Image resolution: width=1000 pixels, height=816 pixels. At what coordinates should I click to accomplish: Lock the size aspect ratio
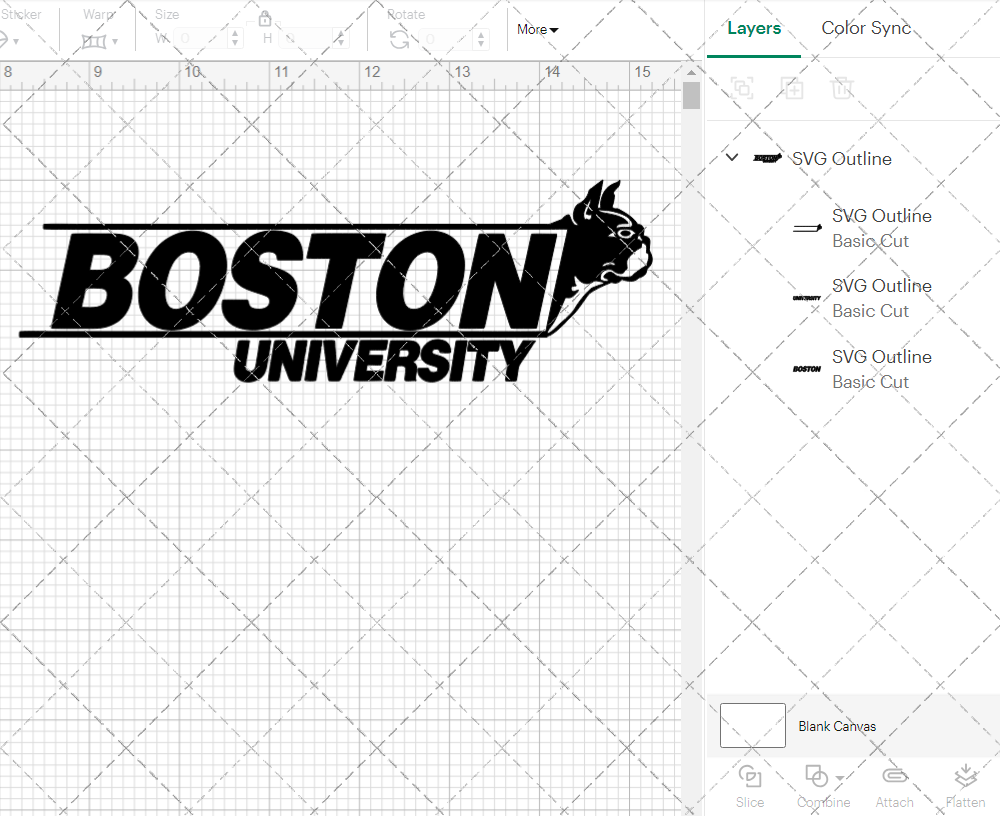[265, 18]
